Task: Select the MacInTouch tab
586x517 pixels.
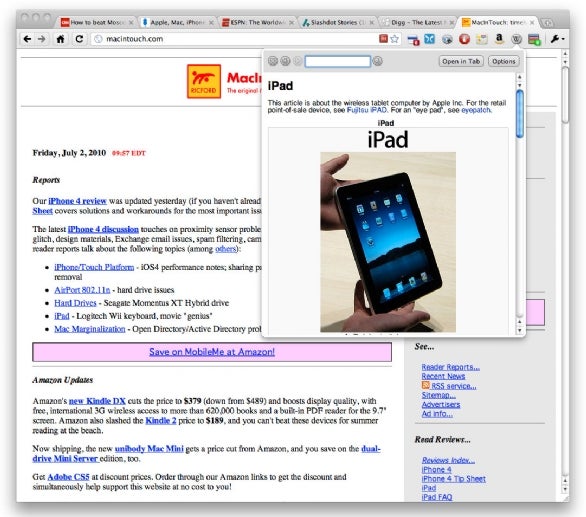Action: point(497,23)
